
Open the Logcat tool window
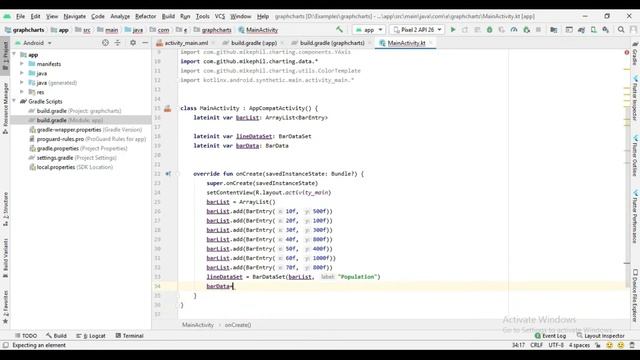coord(91,336)
